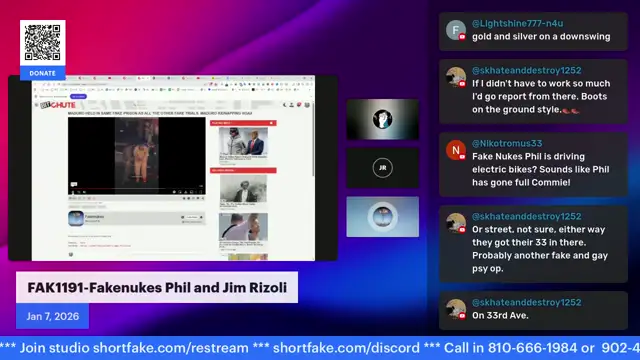The width and height of the screenshot is (640, 360).
Task: Open the red BitChute notifications icon
Action: click(299, 105)
